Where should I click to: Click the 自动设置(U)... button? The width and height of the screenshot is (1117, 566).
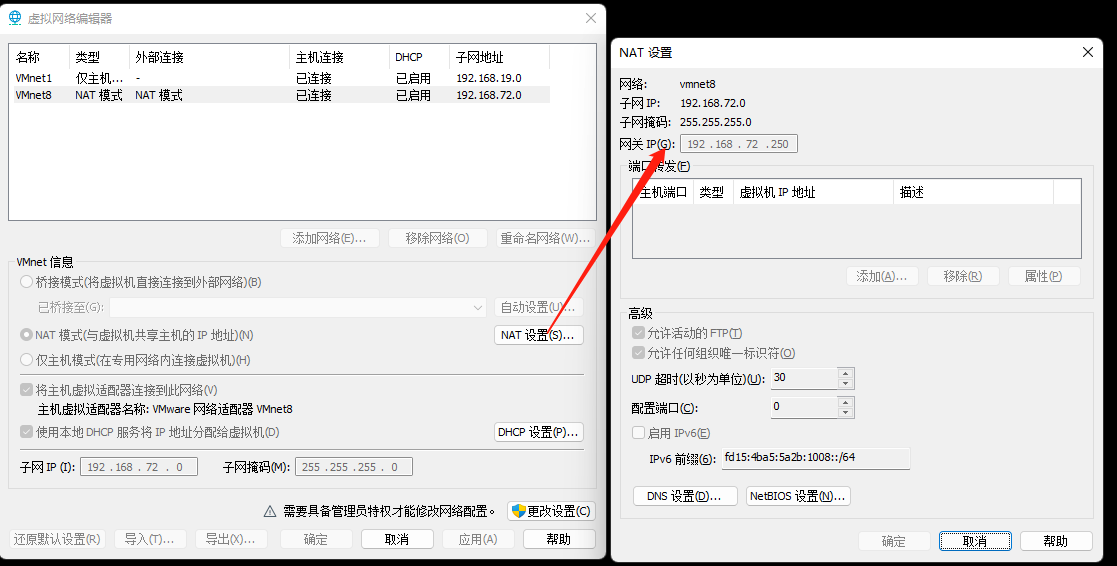(x=539, y=308)
